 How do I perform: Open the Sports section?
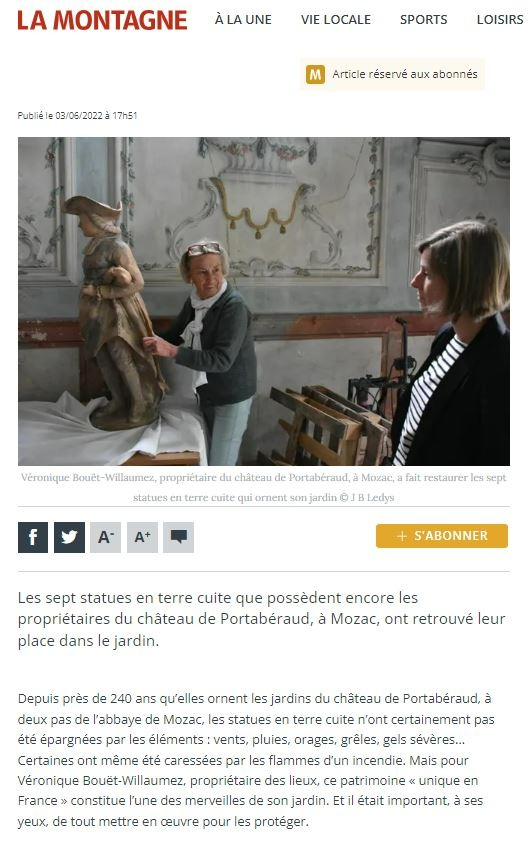tap(424, 19)
